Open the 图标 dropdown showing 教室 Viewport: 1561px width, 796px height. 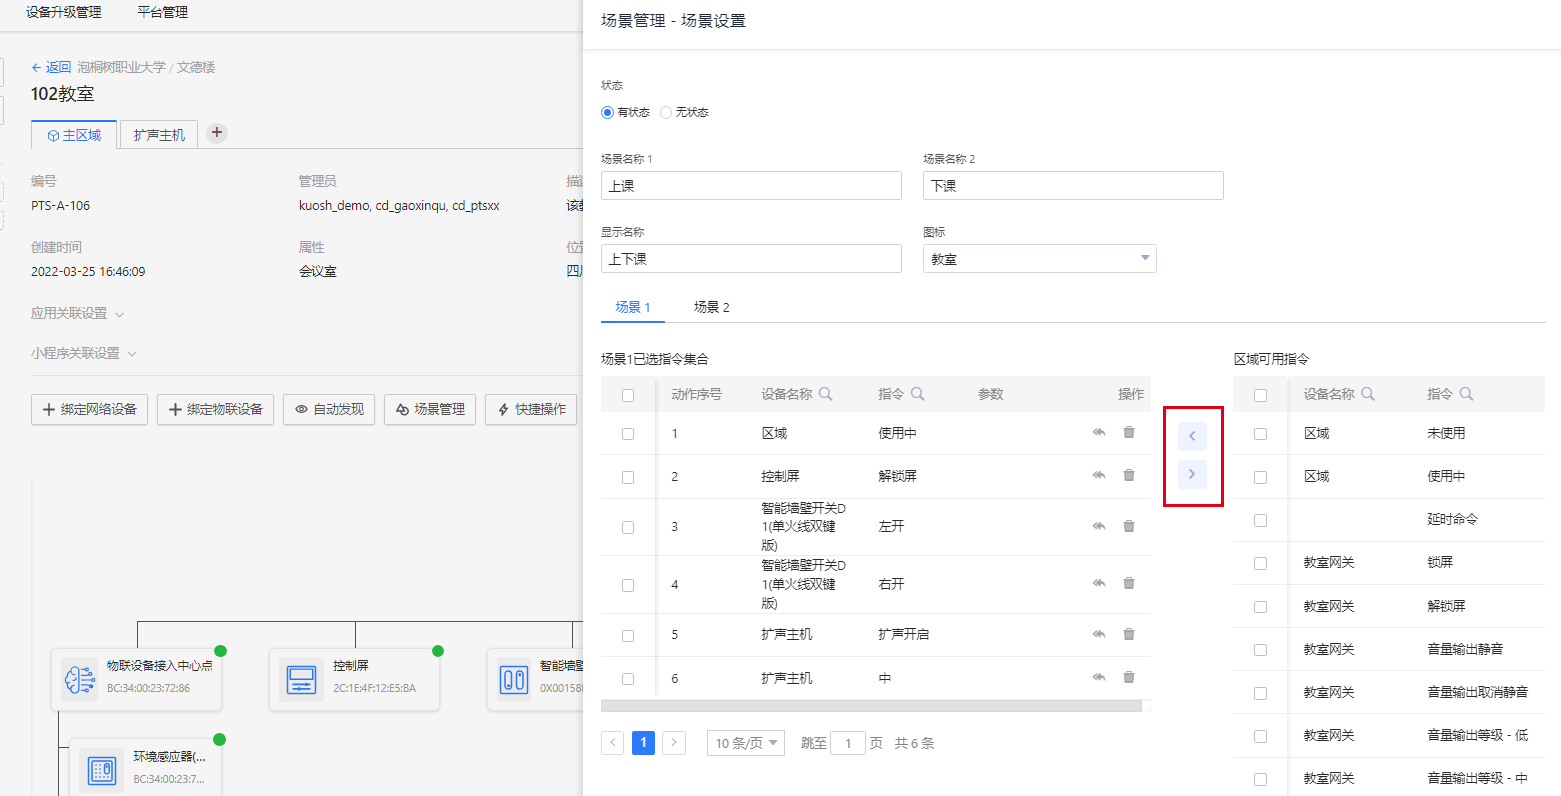click(1039, 259)
